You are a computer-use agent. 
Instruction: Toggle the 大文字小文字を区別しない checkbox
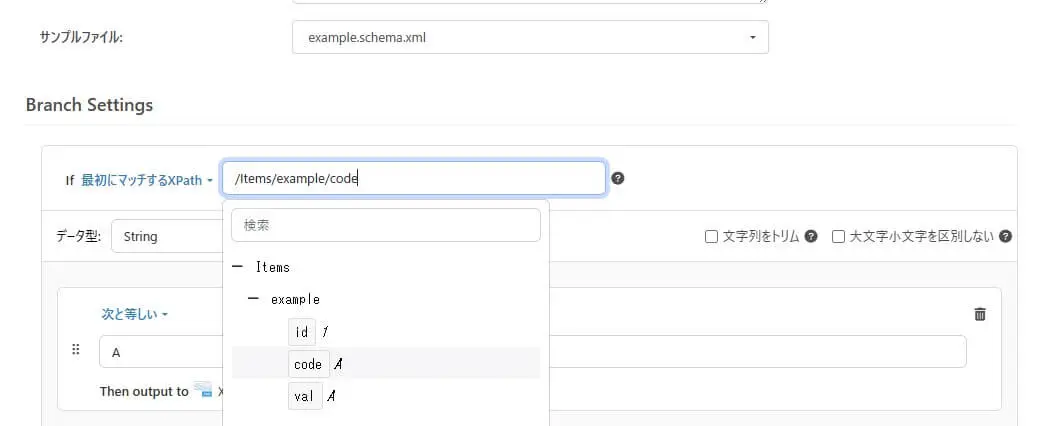(839, 237)
